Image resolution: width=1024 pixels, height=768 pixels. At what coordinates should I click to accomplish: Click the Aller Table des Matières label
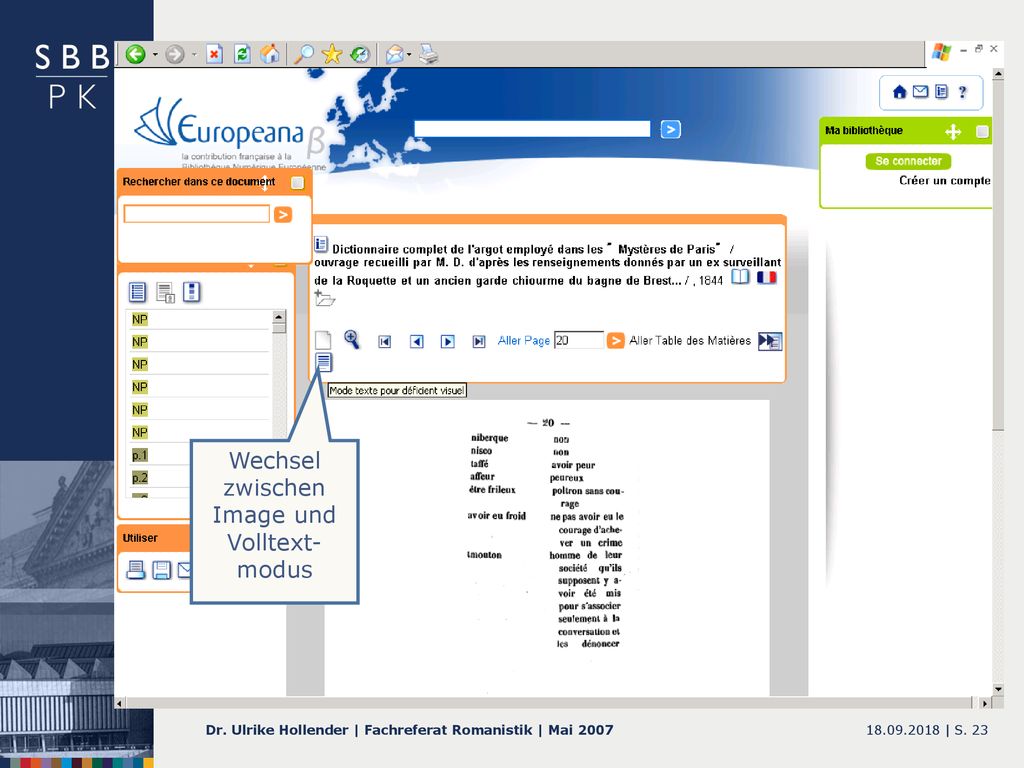pos(690,341)
